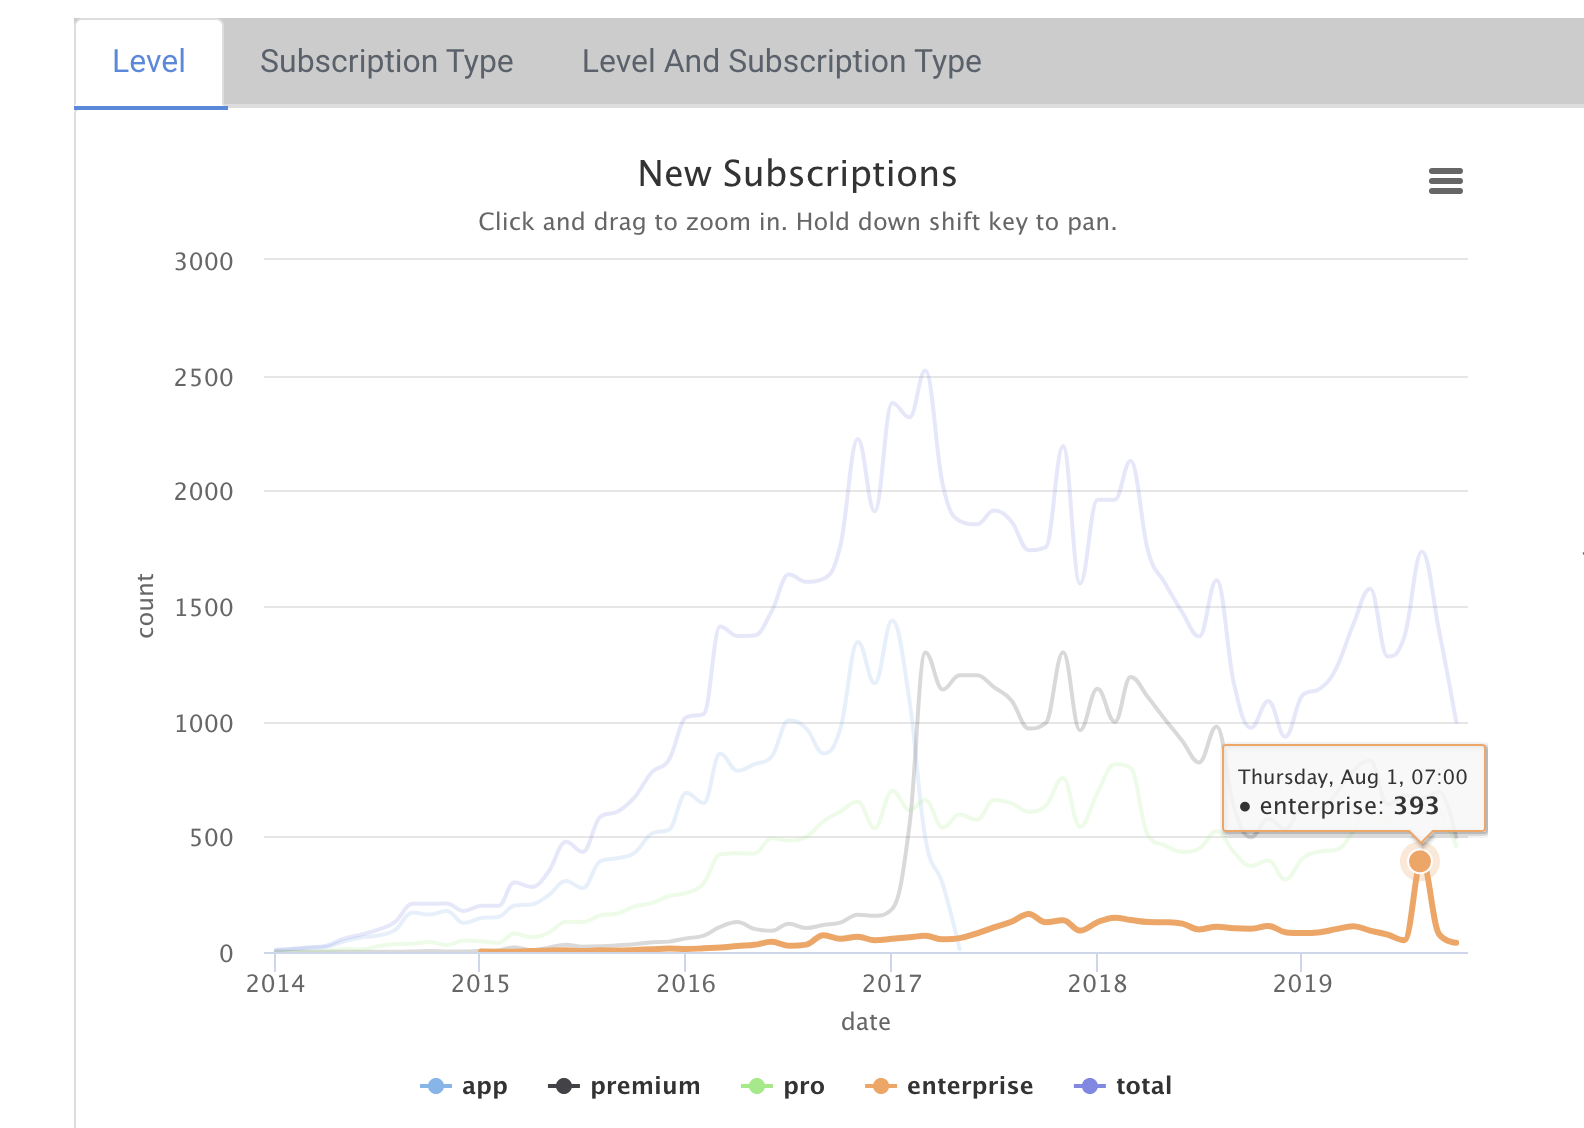The image size is (1584, 1128).
Task: Click the enterprise 393 tooltip box
Action: point(1353,790)
